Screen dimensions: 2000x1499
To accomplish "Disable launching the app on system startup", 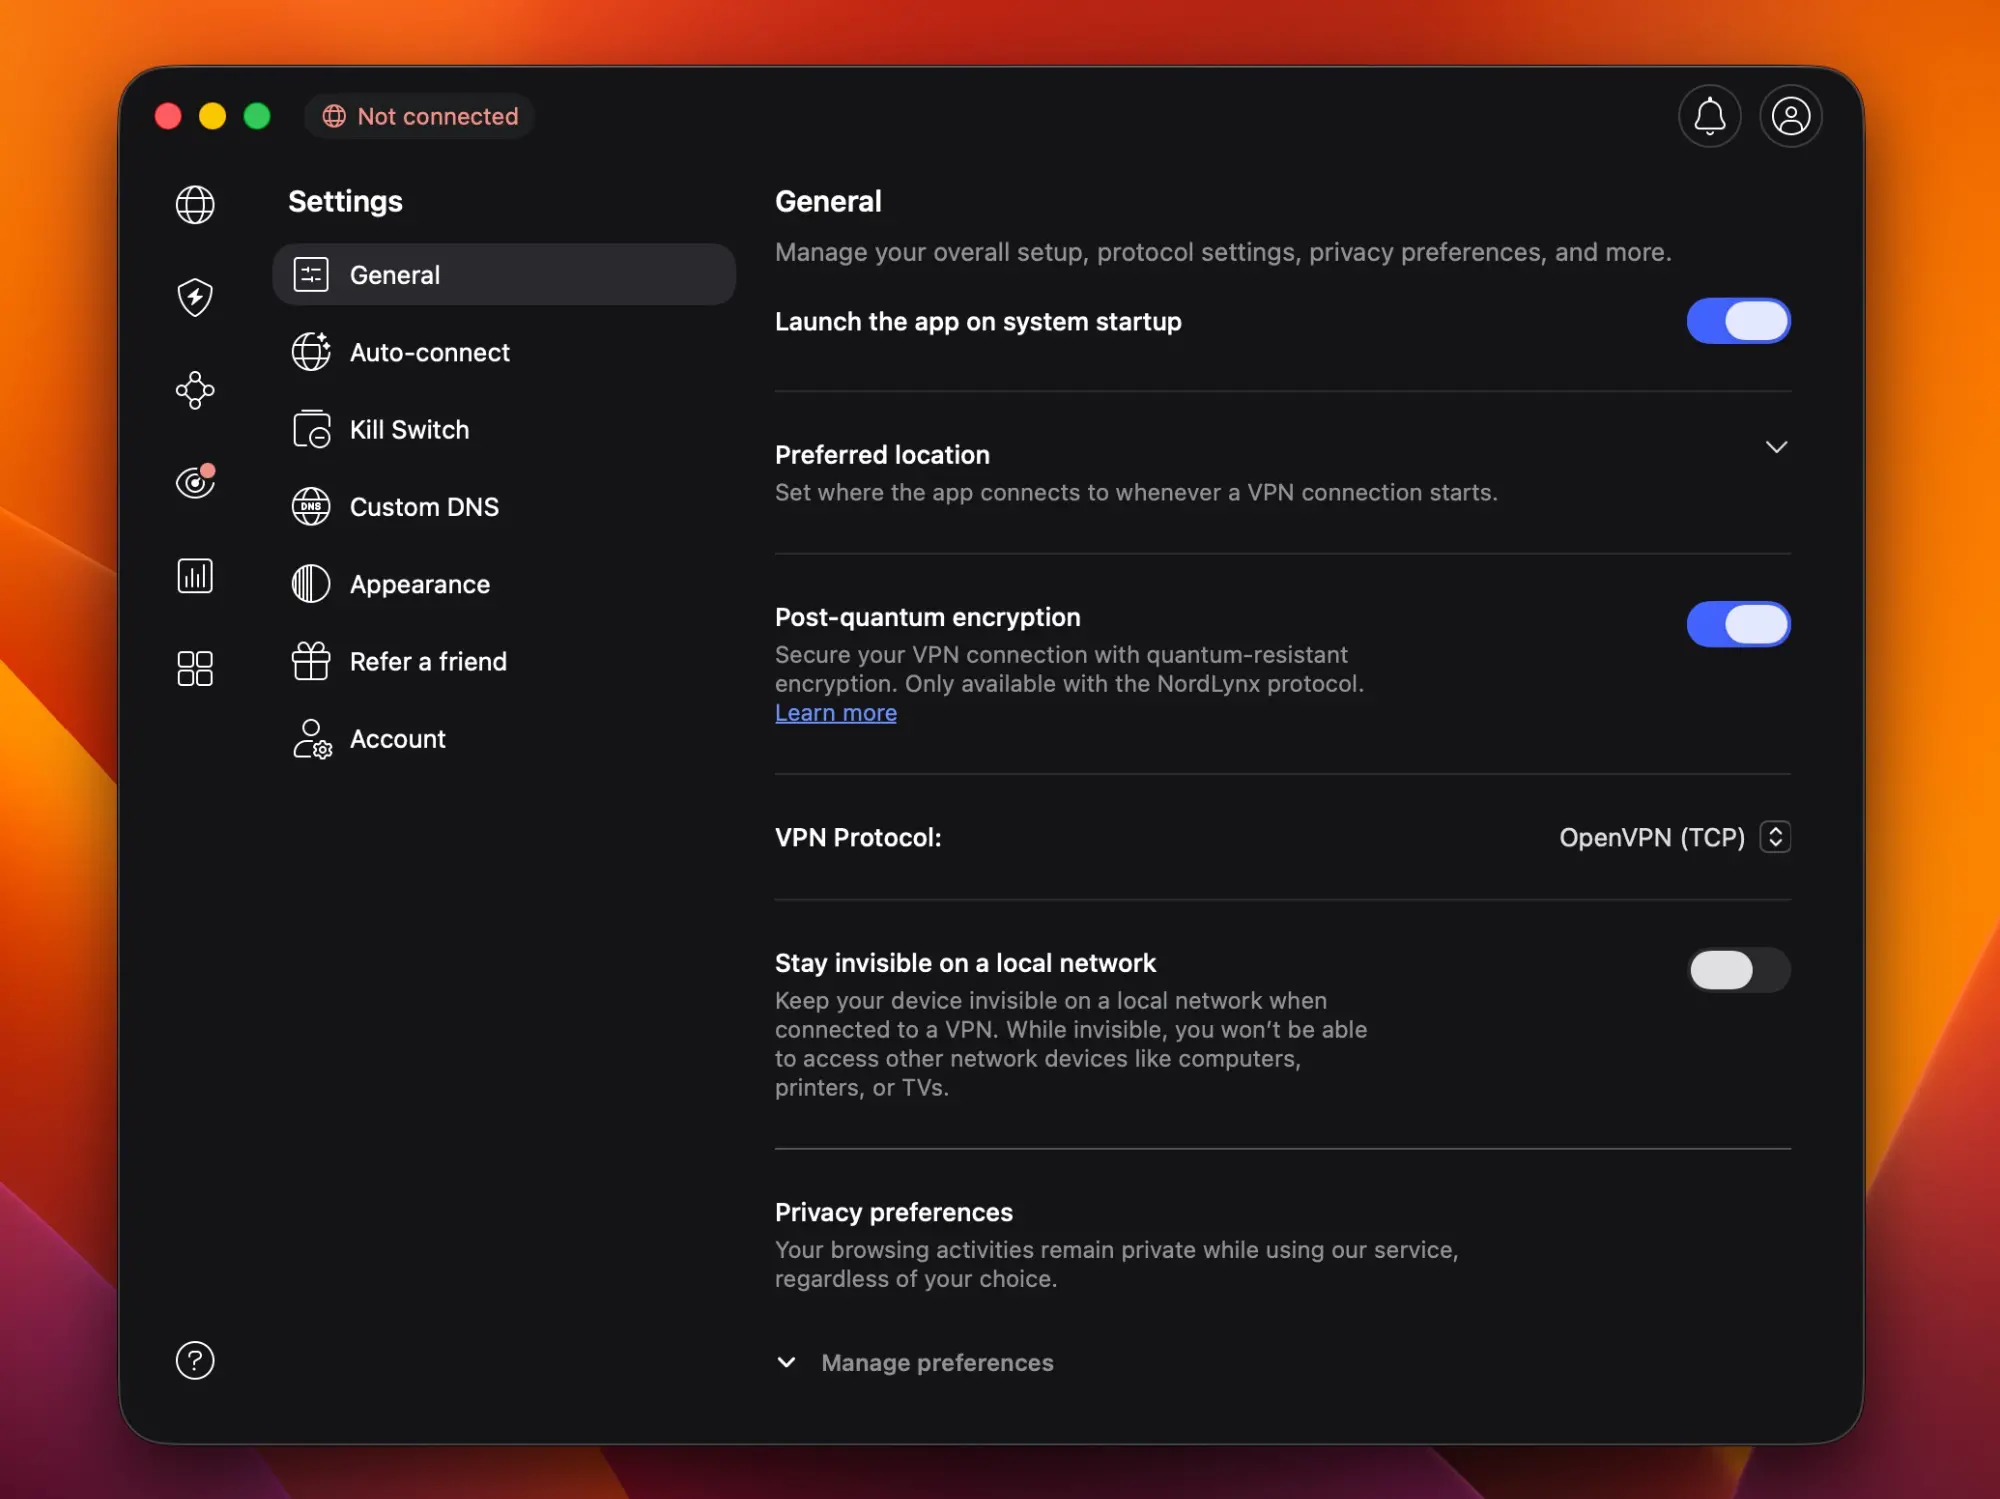I will (1738, 321).
